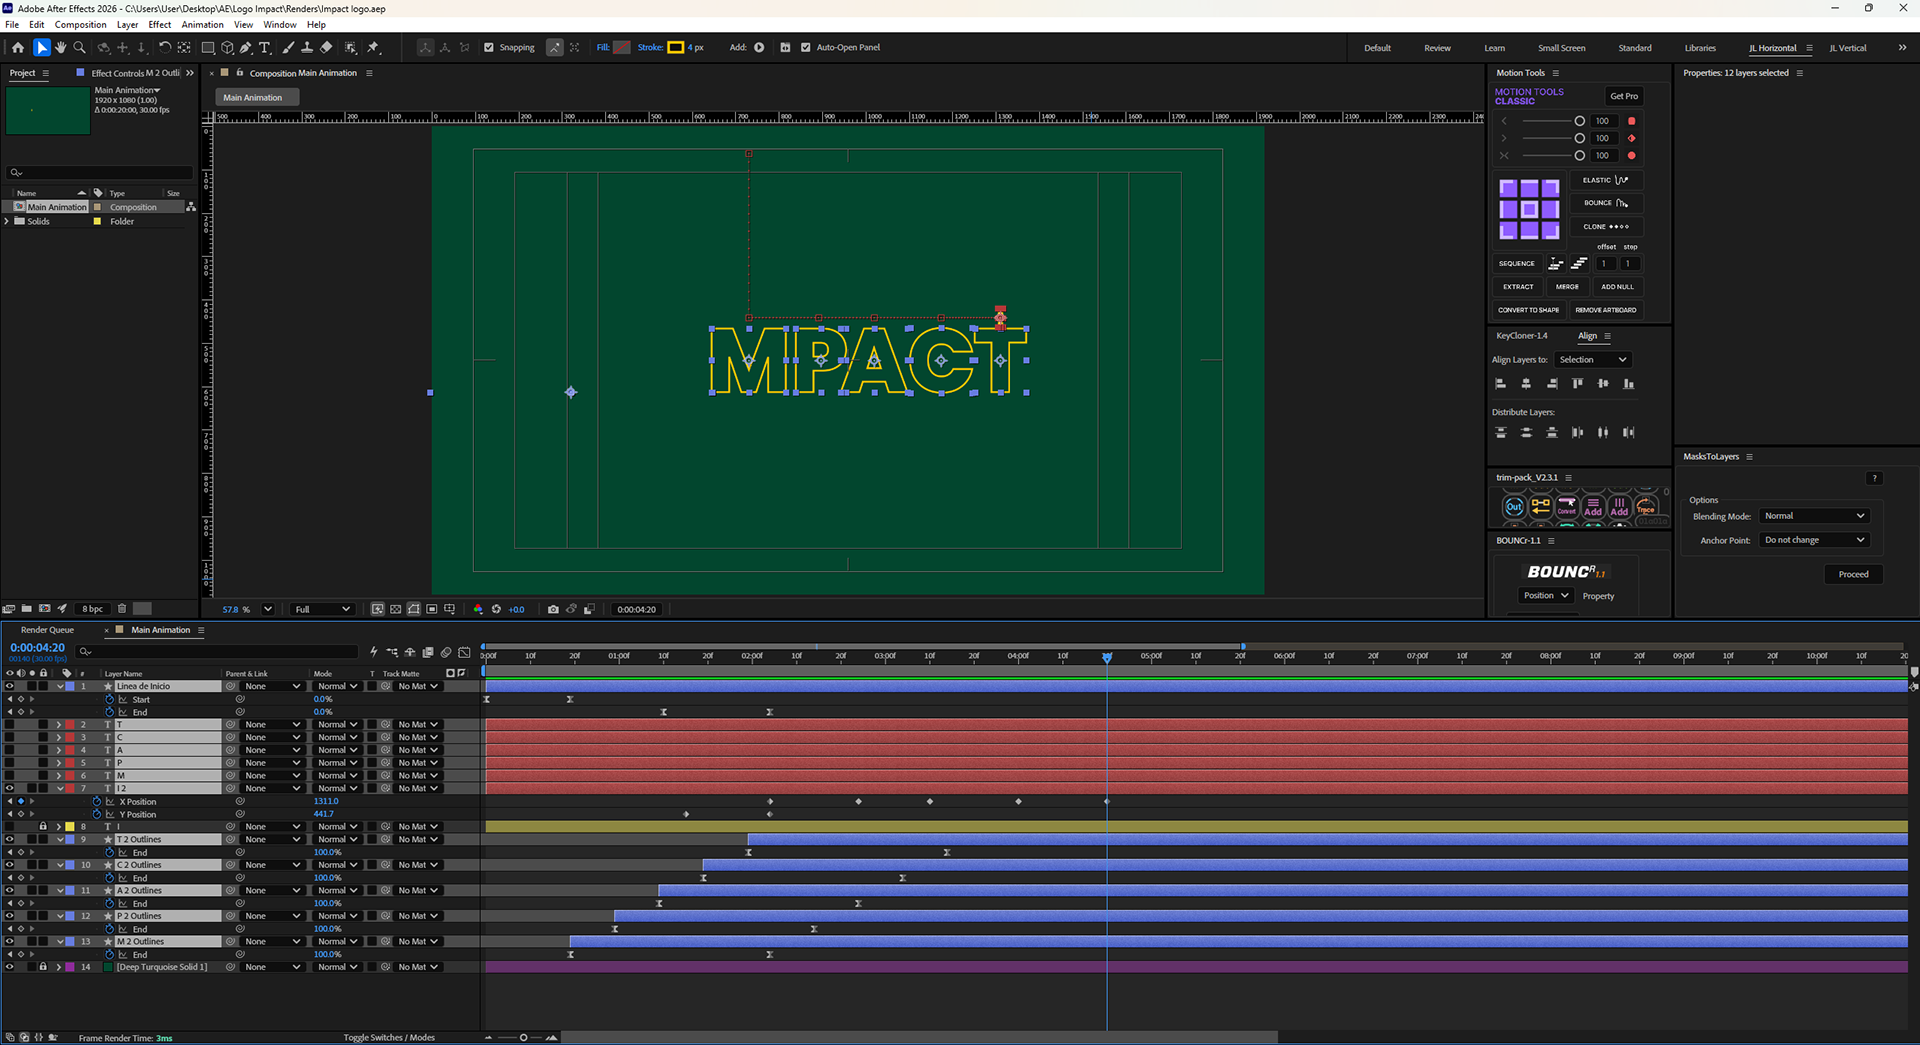Viewport: 1920px width, 1045px height.
Task: Expand layer 3 named C
Action: 59,737
